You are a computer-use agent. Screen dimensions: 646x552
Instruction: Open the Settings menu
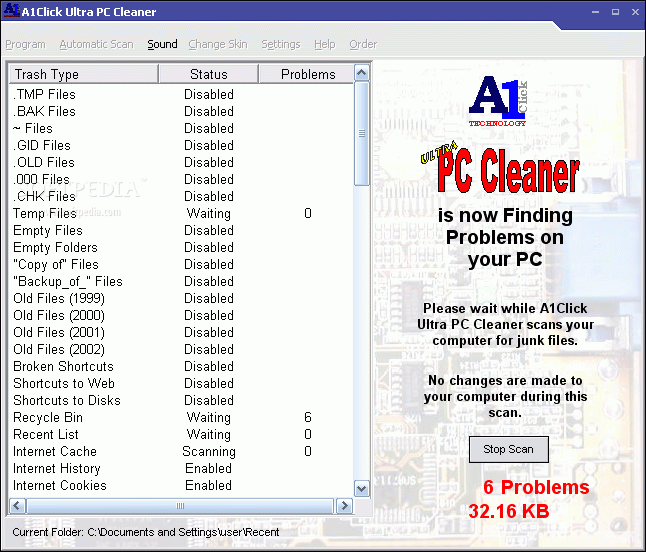click(x=281, y=44)
